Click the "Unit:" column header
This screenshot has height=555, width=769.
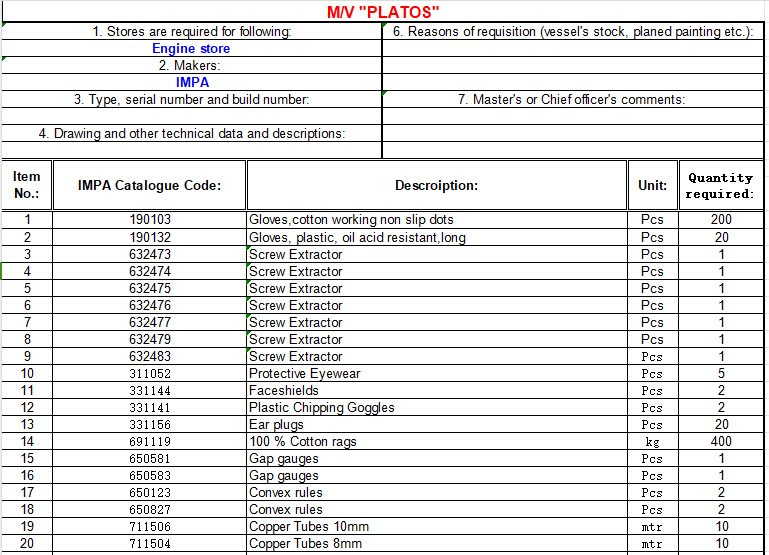pos(652,185)
